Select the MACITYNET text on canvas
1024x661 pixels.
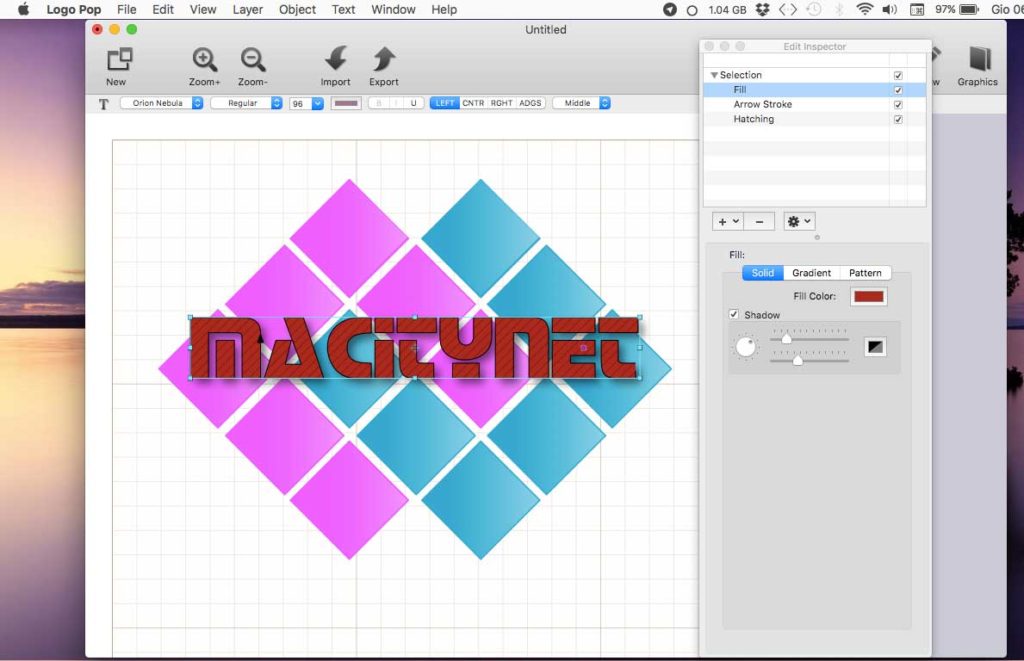414,347
